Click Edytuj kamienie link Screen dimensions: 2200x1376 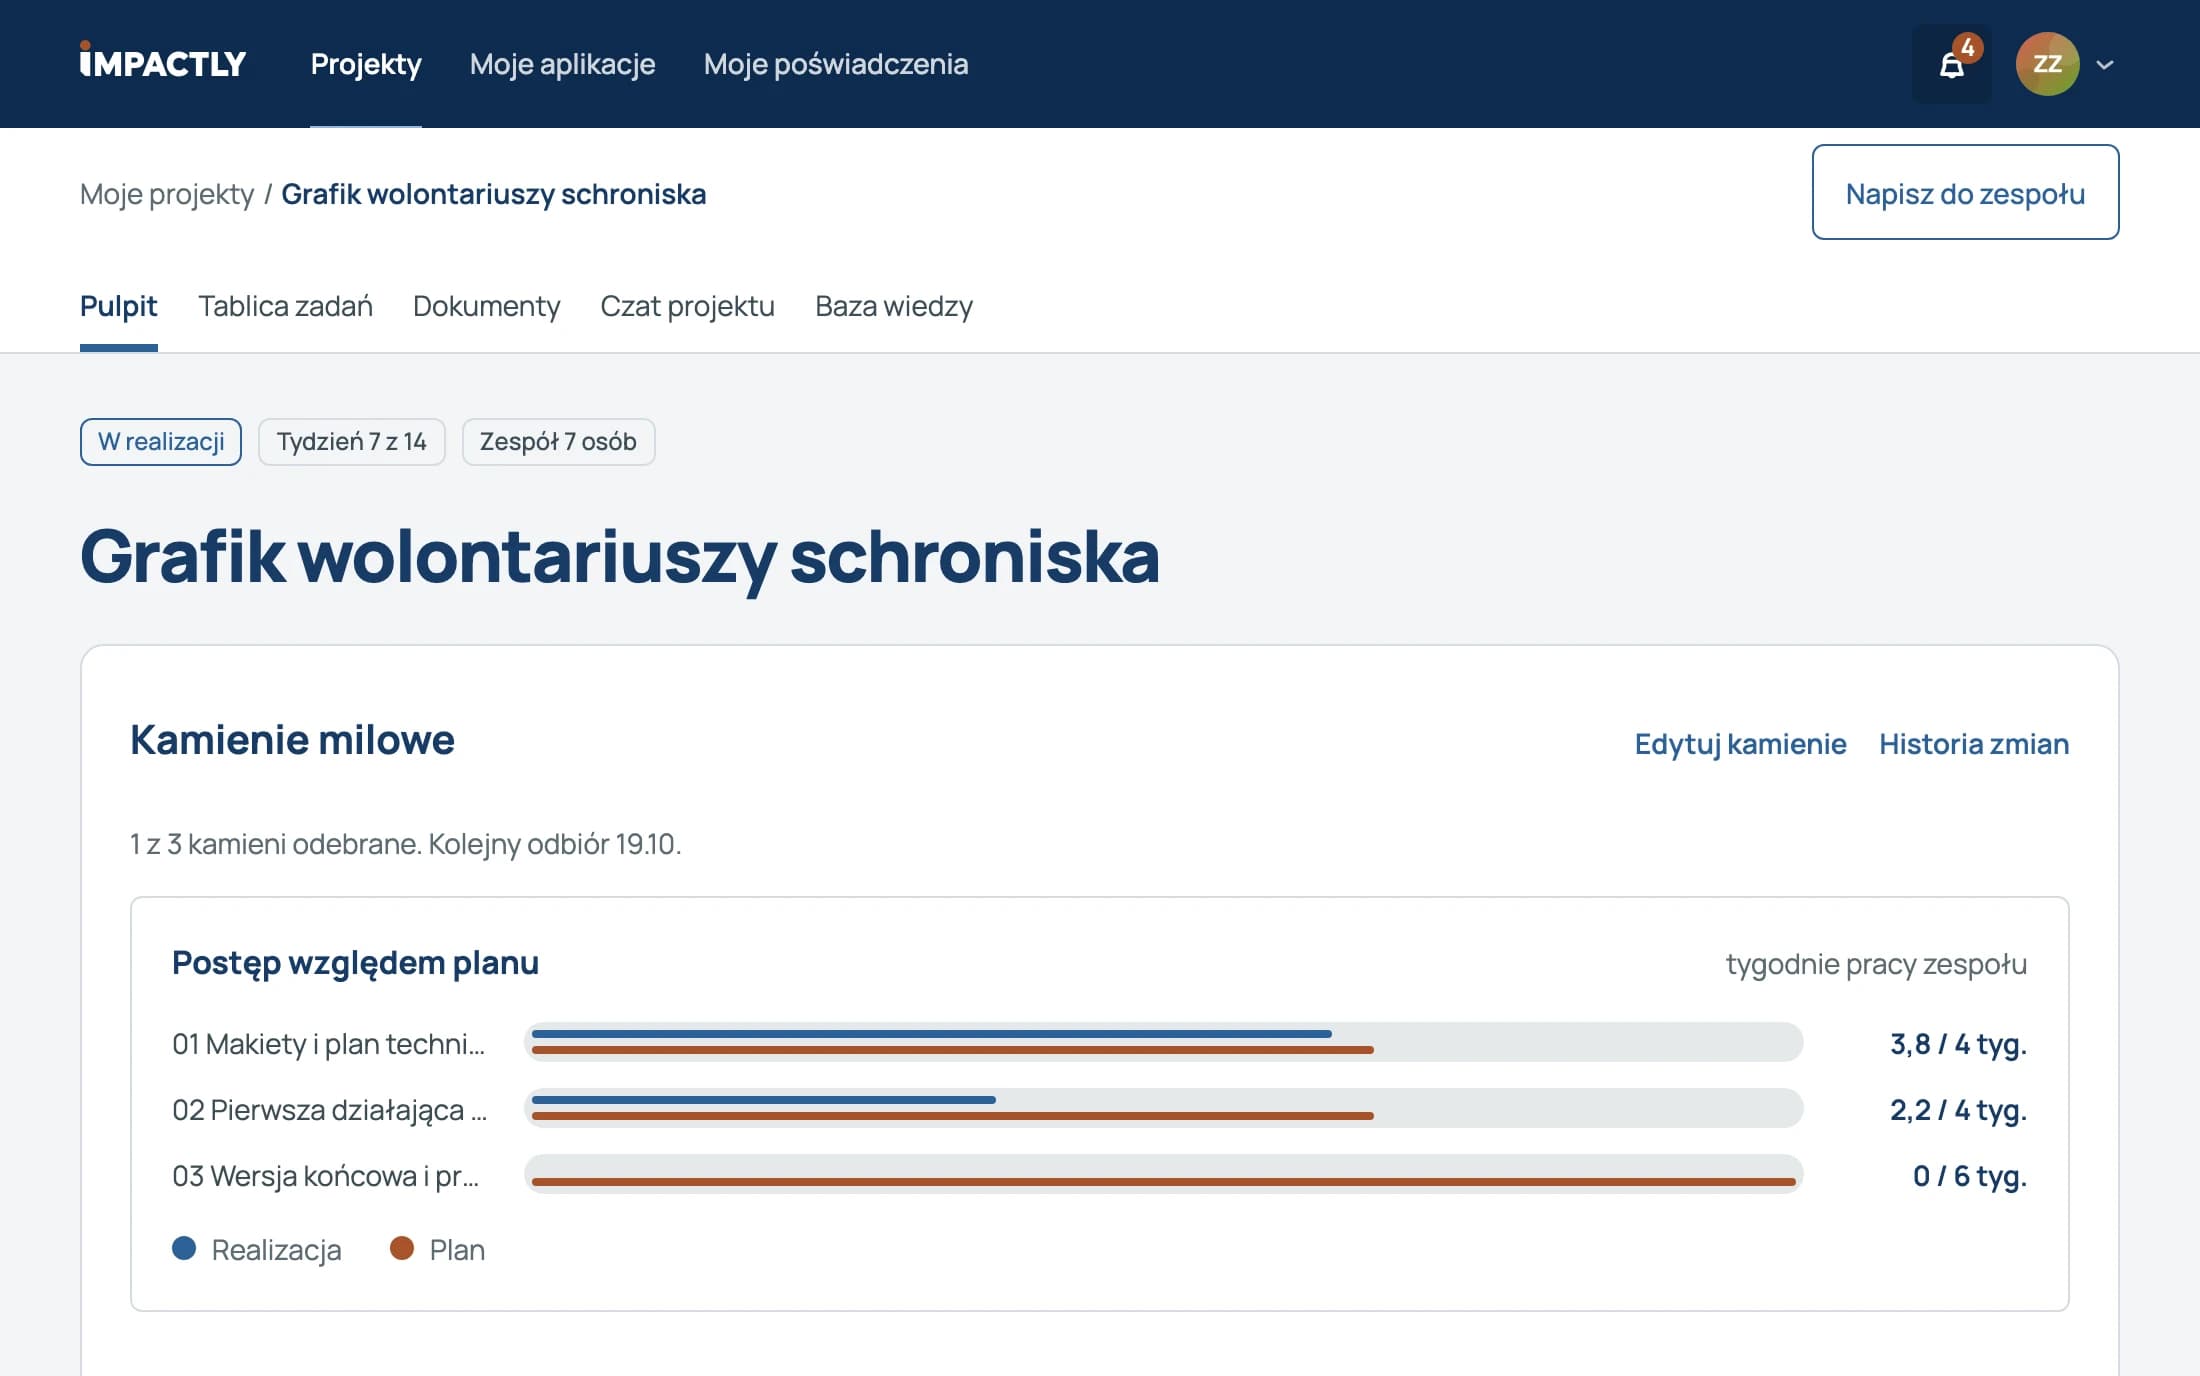tap(1740, 744)
